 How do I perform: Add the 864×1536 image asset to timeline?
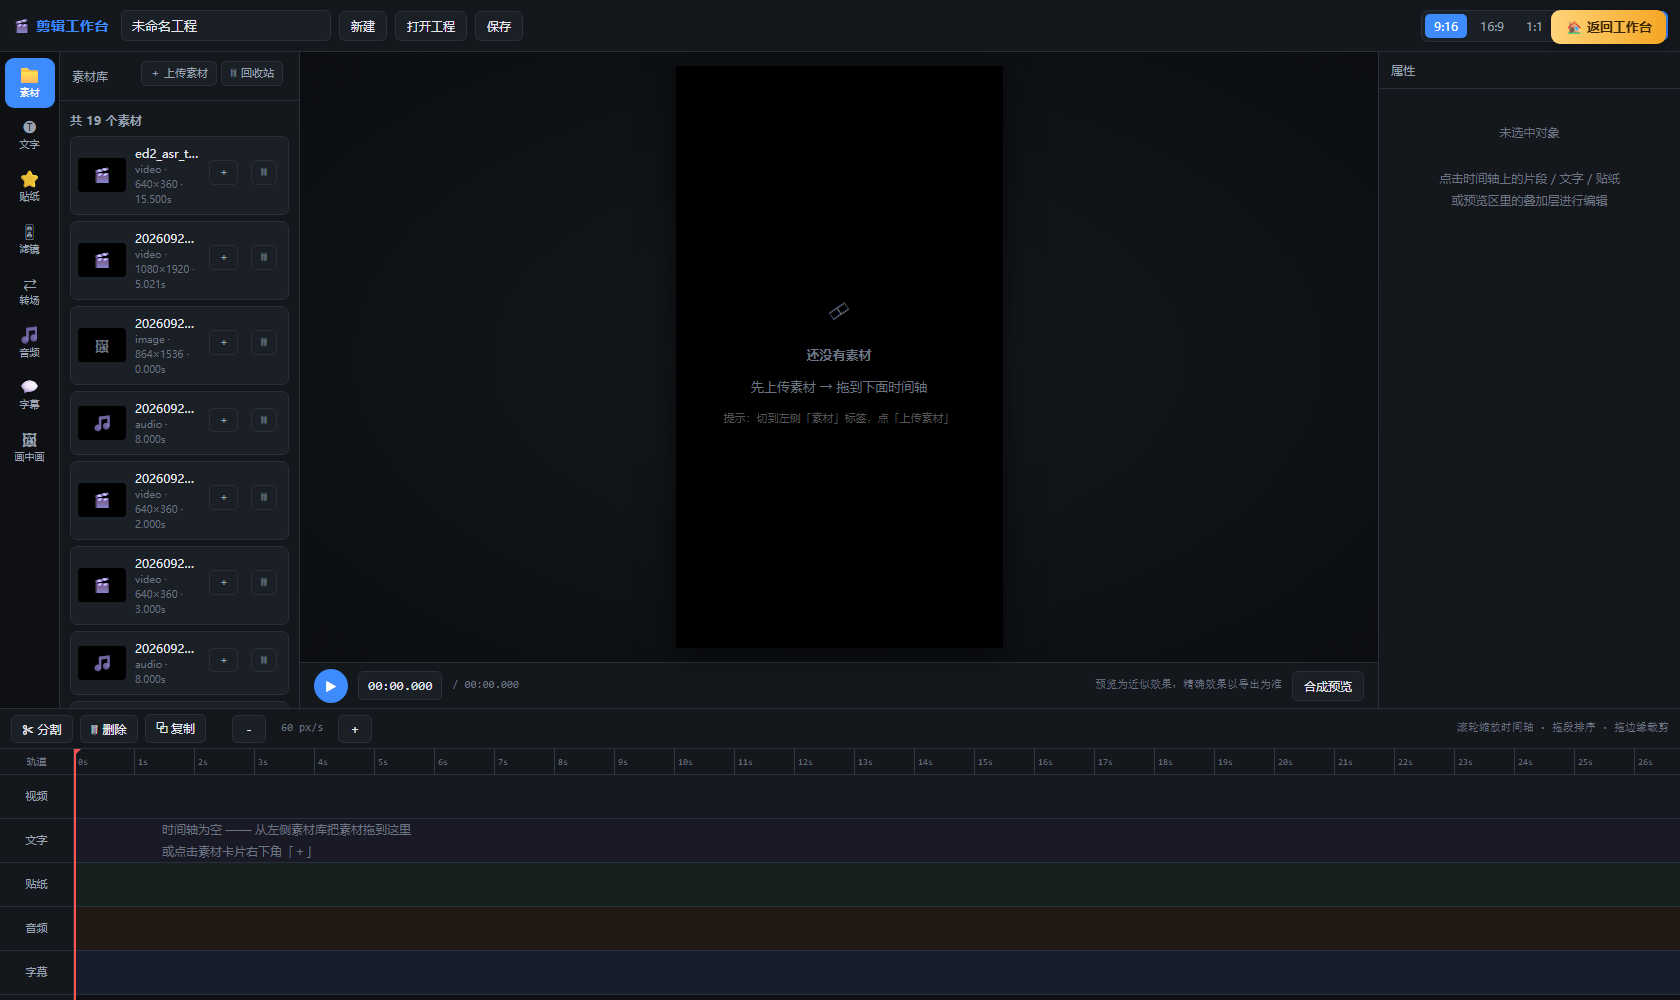(224, 343)
